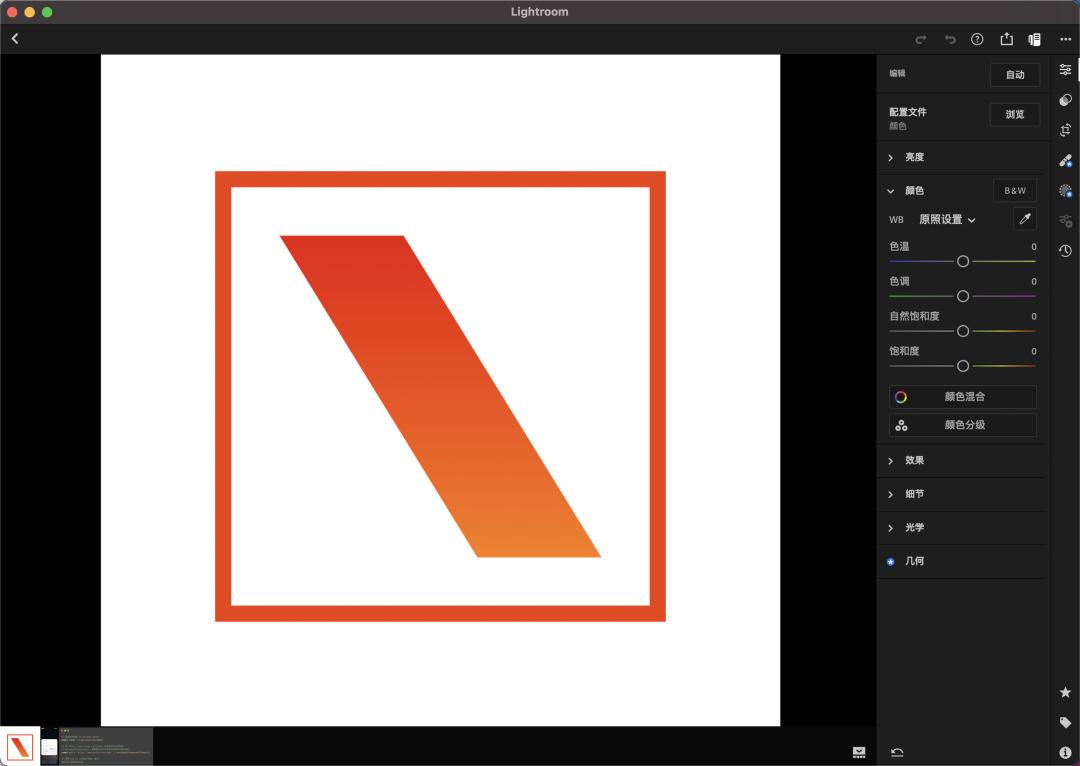The height and width of the screenshot is (766, 1080).
Task: Toggle the filmstrip visibility button
Action: [x=859, y=752]
